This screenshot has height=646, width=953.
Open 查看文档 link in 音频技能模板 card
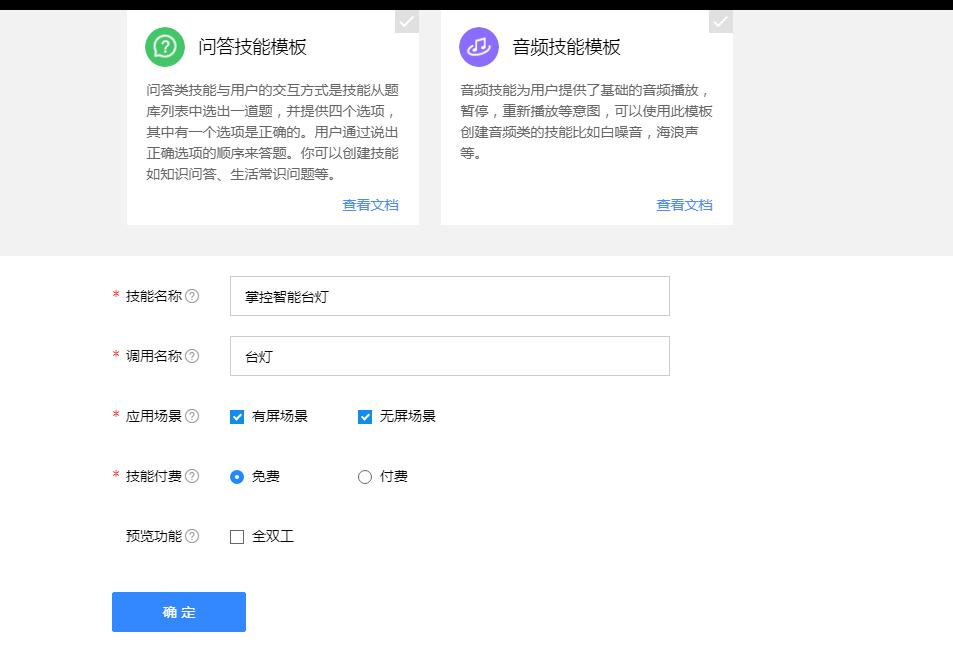pos(684,205)
